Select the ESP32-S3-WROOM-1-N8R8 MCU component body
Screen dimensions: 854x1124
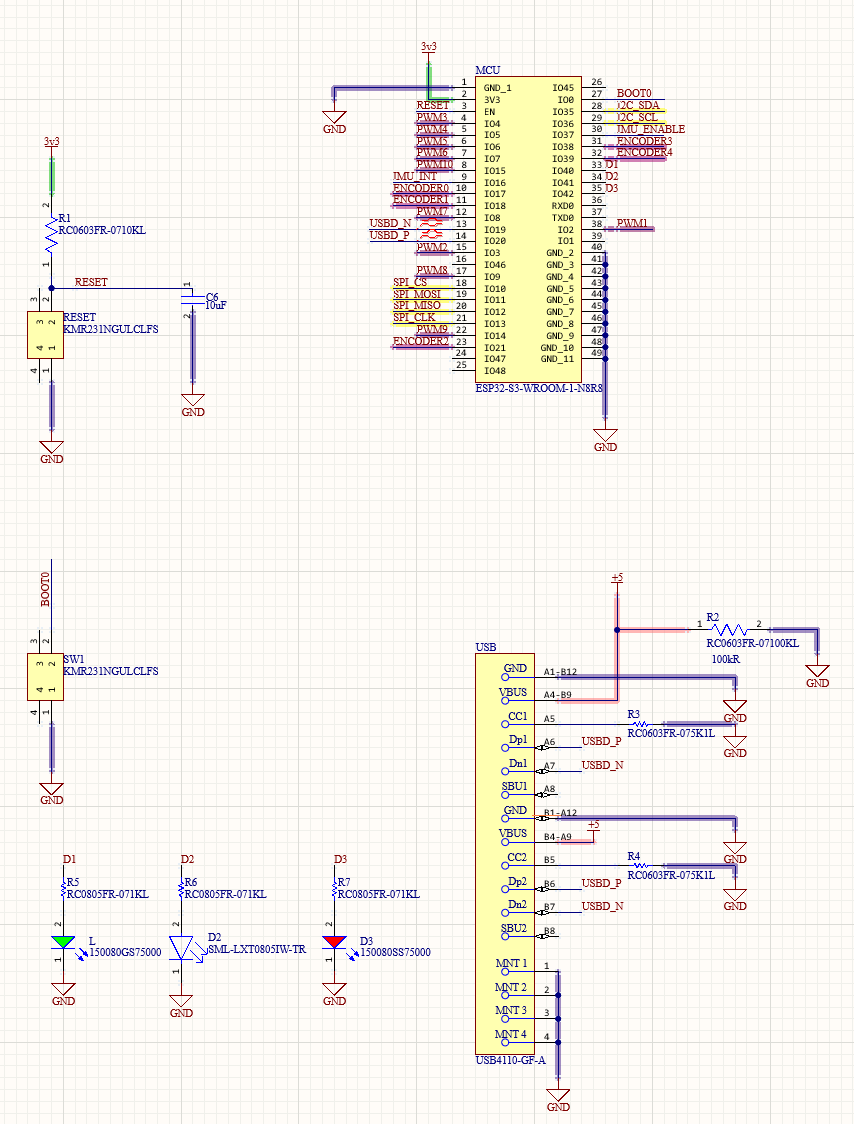click(x=527, y=229)
